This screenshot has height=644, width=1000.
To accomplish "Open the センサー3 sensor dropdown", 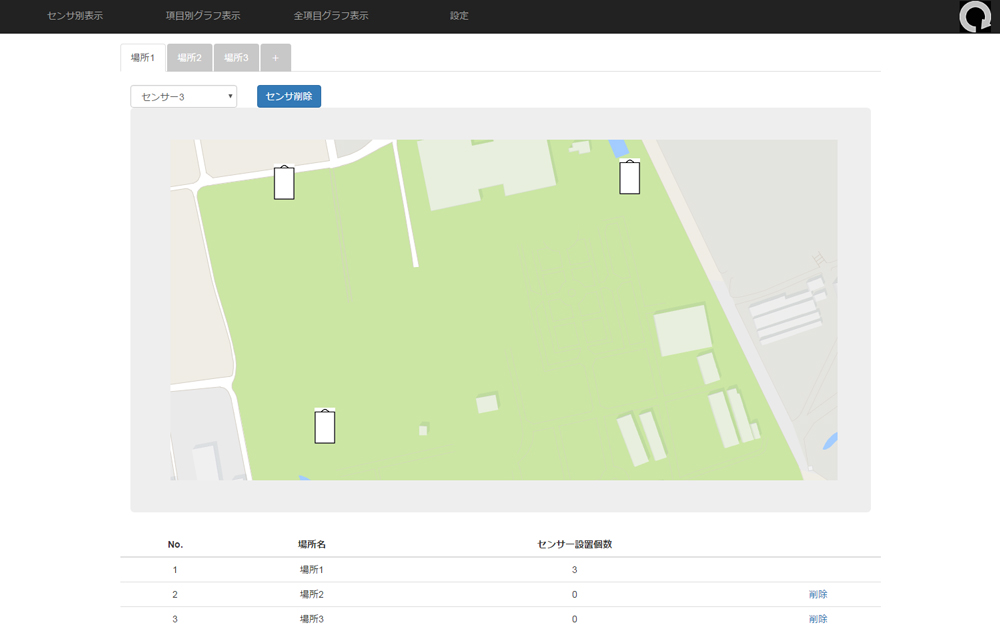I will (183, 96).
